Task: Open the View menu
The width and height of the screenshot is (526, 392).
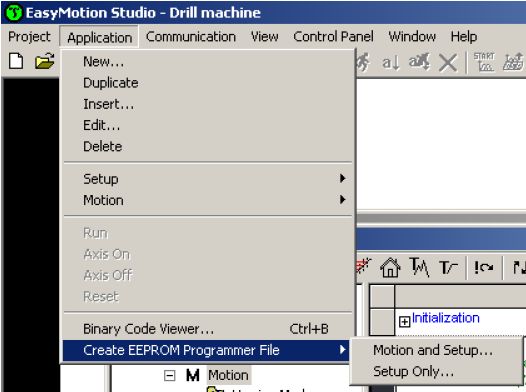Action: click(x=265, y=37)
